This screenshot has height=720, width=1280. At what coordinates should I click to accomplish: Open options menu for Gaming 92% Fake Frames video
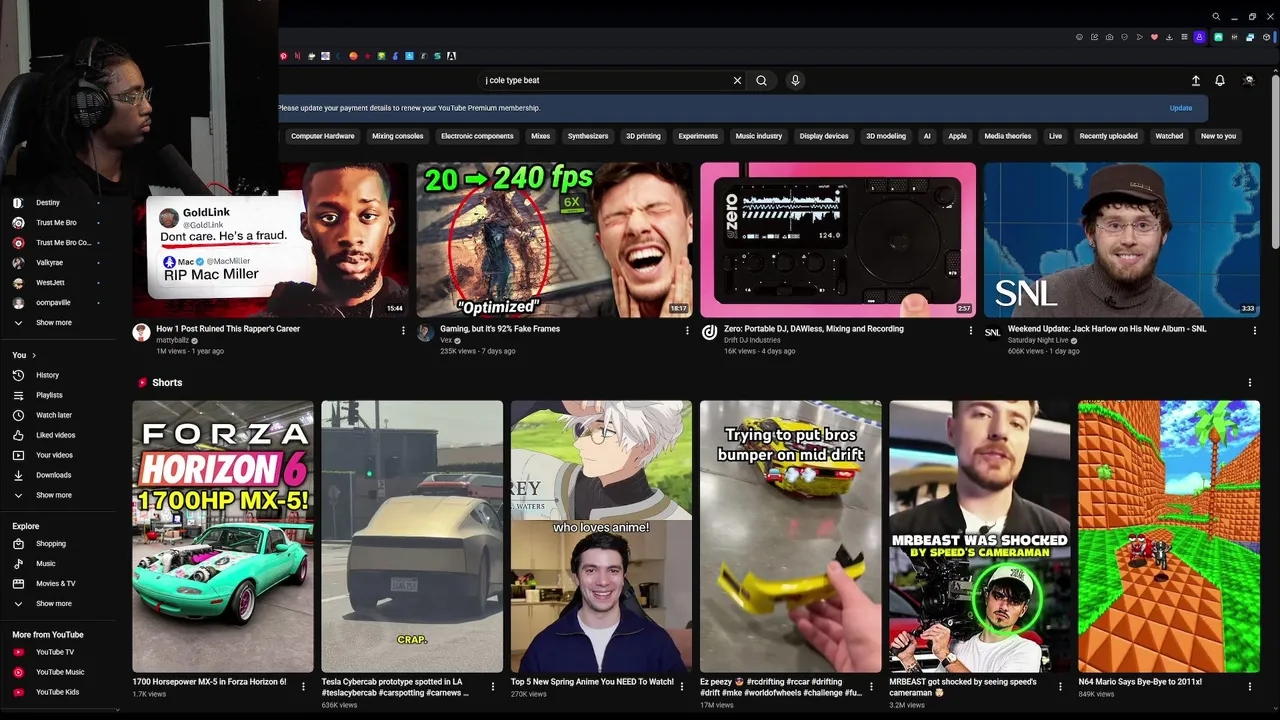click(687, 330)
